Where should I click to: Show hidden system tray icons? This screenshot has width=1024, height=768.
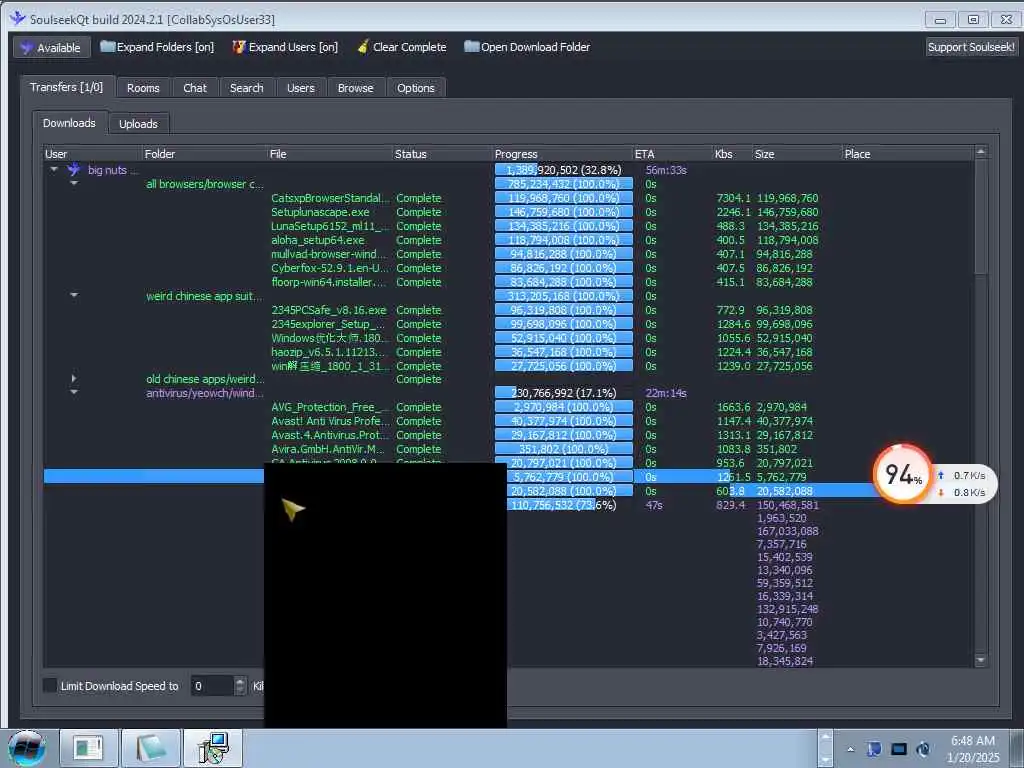pyautogui.click(x=850, y=749)
